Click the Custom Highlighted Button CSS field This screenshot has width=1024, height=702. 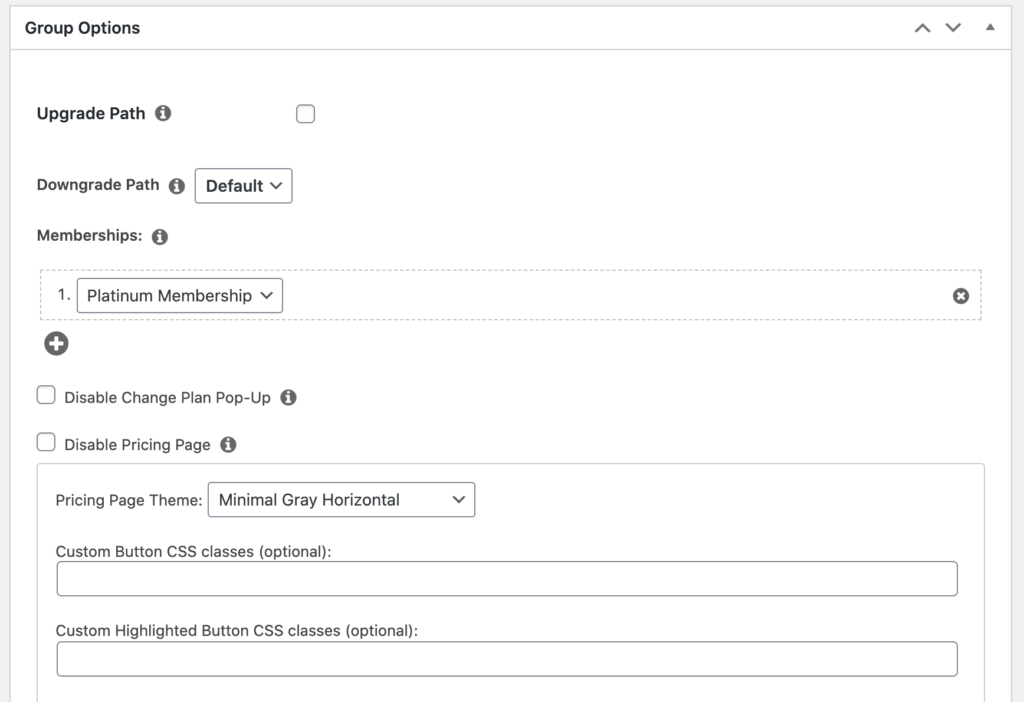pos(506,659)
